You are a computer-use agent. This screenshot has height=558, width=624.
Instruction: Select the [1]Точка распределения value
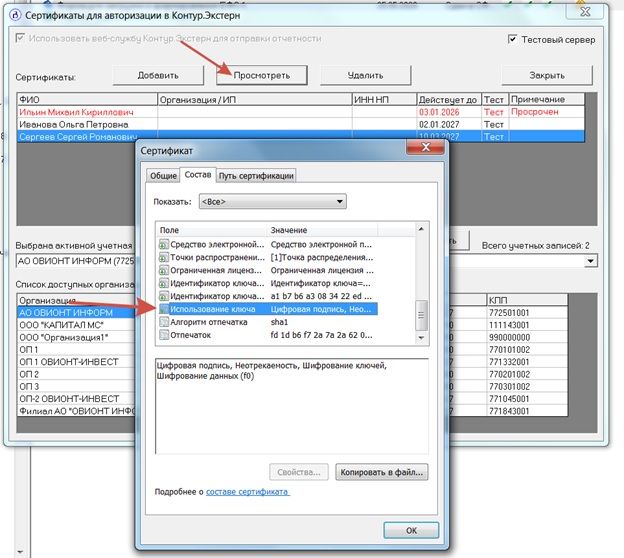point(322,257)
